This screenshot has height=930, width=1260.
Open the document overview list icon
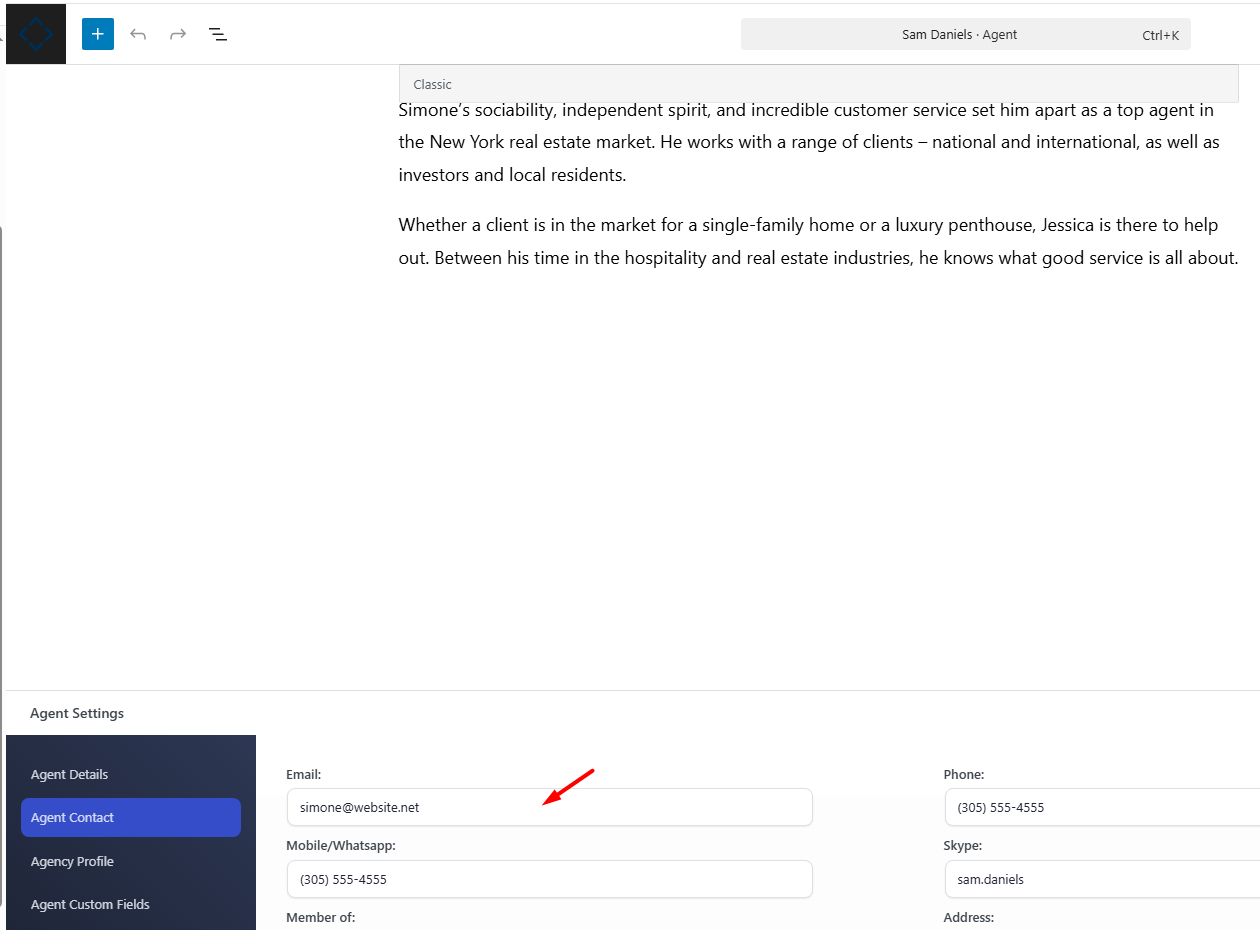218,34
